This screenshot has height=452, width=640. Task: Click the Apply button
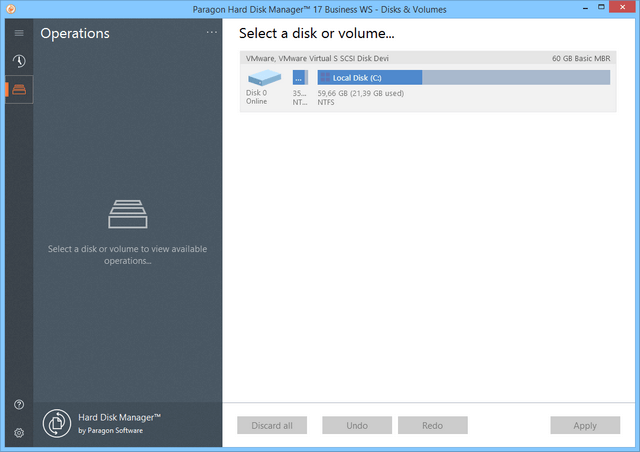click(x=585, y=425)
